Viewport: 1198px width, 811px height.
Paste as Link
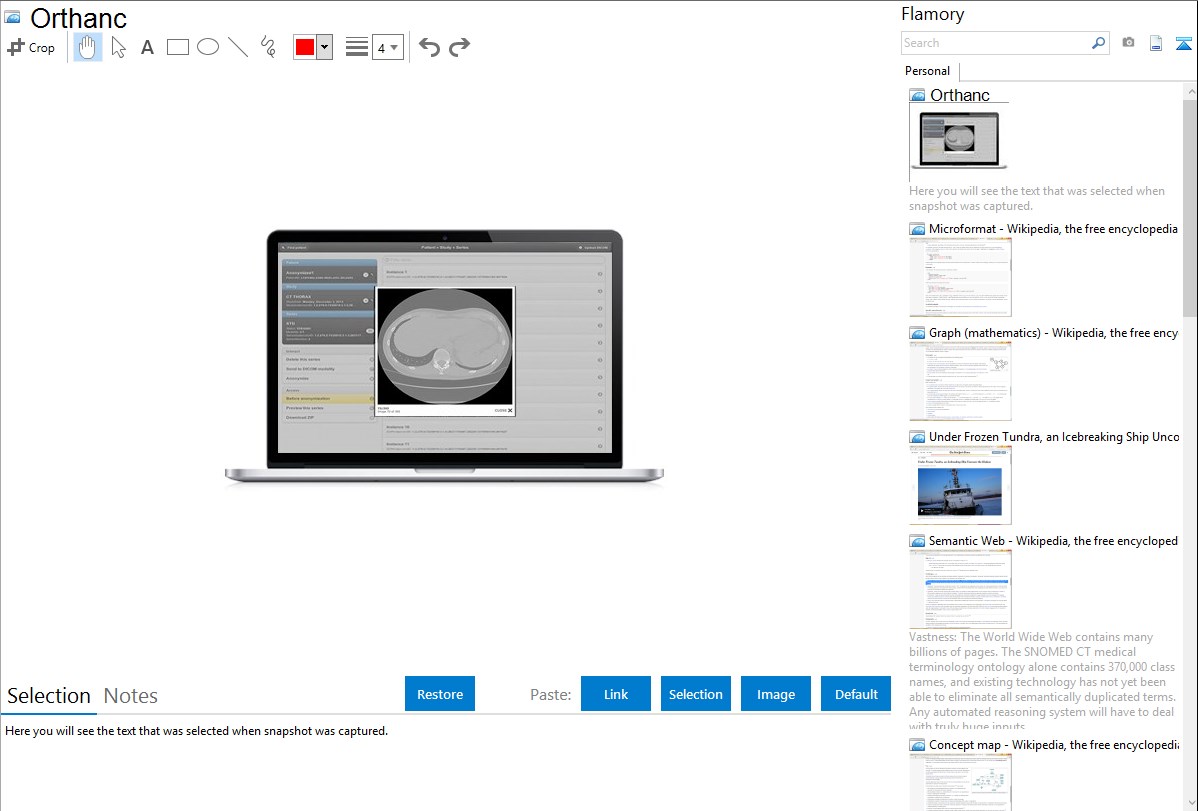click(x=616, y=694)
